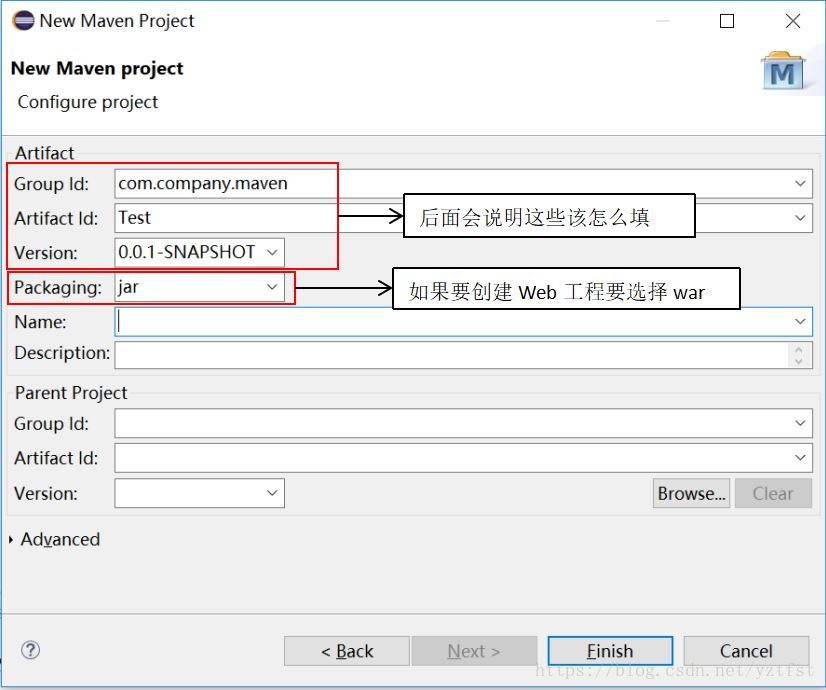Click the "Configure project" subtitle text

tap(87, 102)
